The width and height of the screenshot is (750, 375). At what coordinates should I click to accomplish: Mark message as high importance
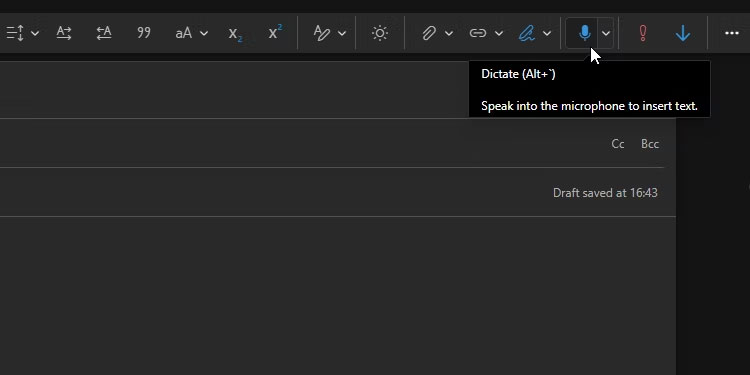click(x=643, y=33)
